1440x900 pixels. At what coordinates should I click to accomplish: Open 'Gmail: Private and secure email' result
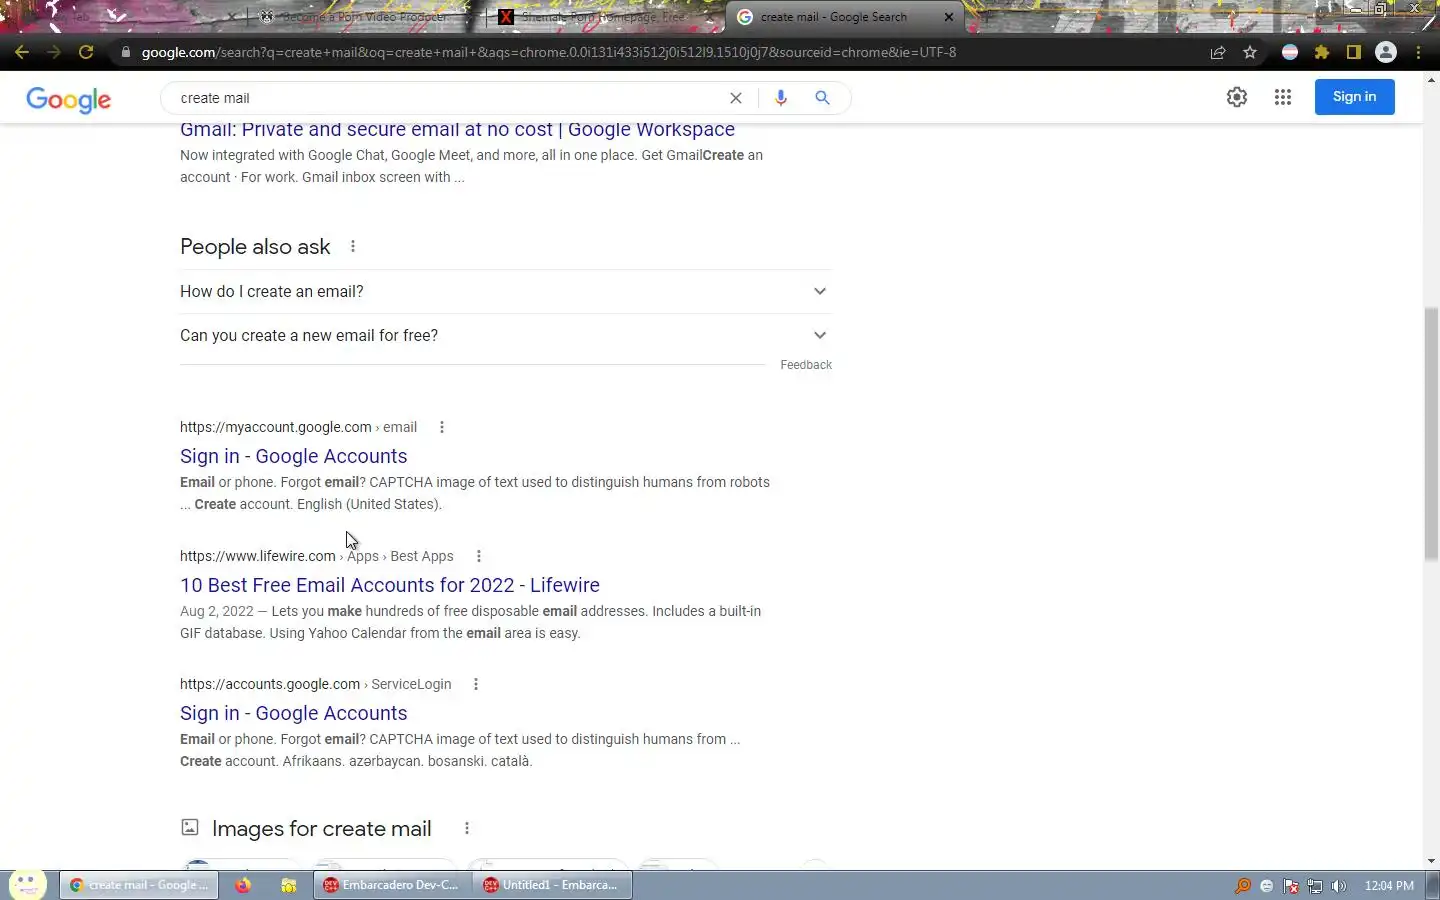point(457,129)
